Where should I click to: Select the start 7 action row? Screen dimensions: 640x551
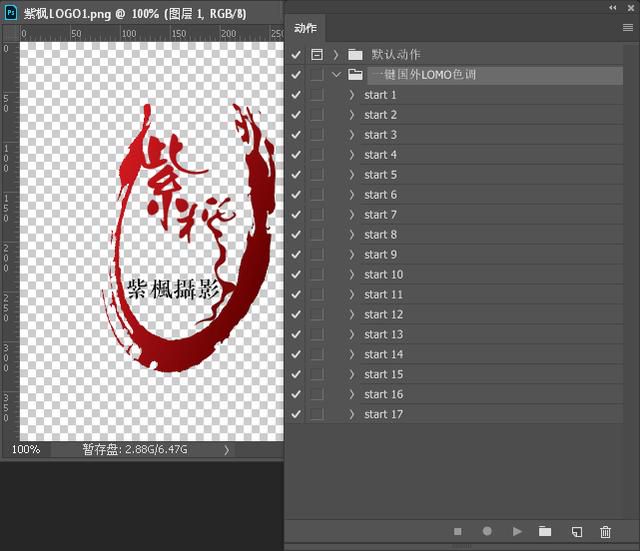pyautogui.click(x=491, y=215)
